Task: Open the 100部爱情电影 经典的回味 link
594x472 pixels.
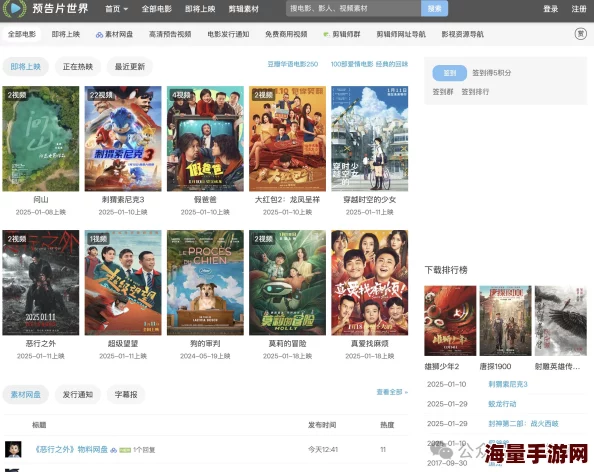Action: [369, 64]
